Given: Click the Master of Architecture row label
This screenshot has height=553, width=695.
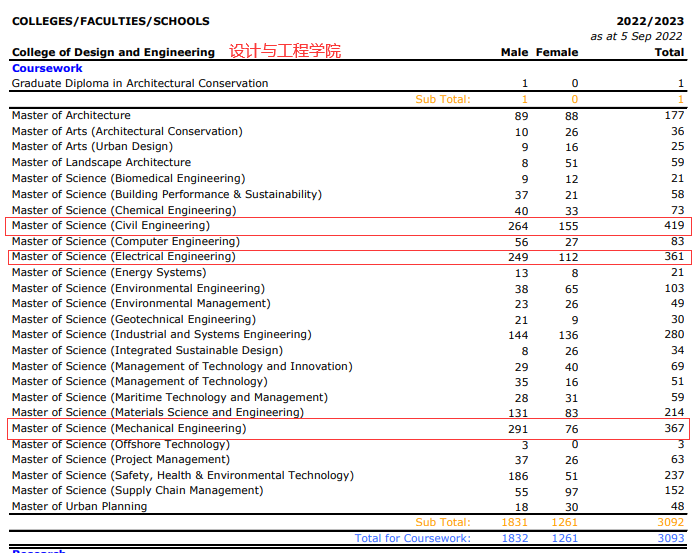Looking at the screenshot, I should pos(71,116).
